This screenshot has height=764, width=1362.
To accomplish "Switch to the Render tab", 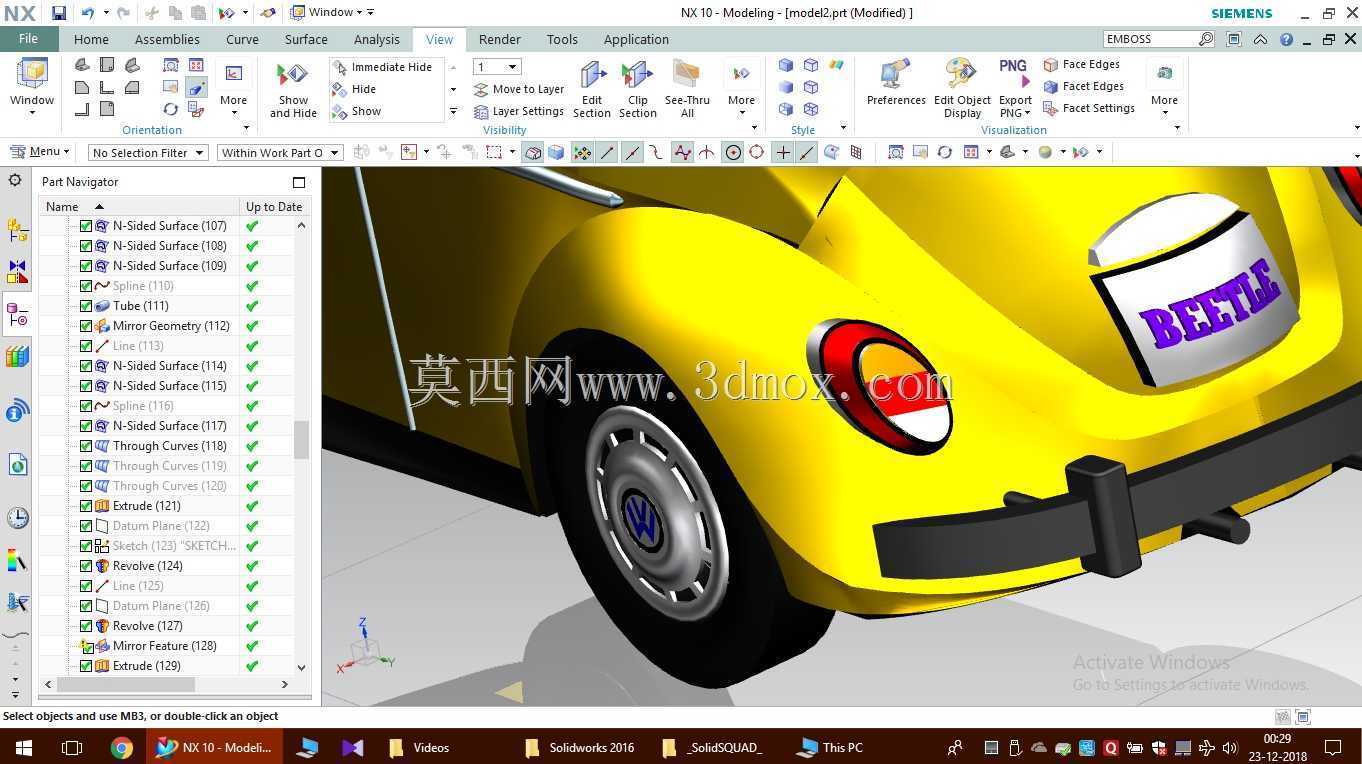I will [x=499, y=39].
